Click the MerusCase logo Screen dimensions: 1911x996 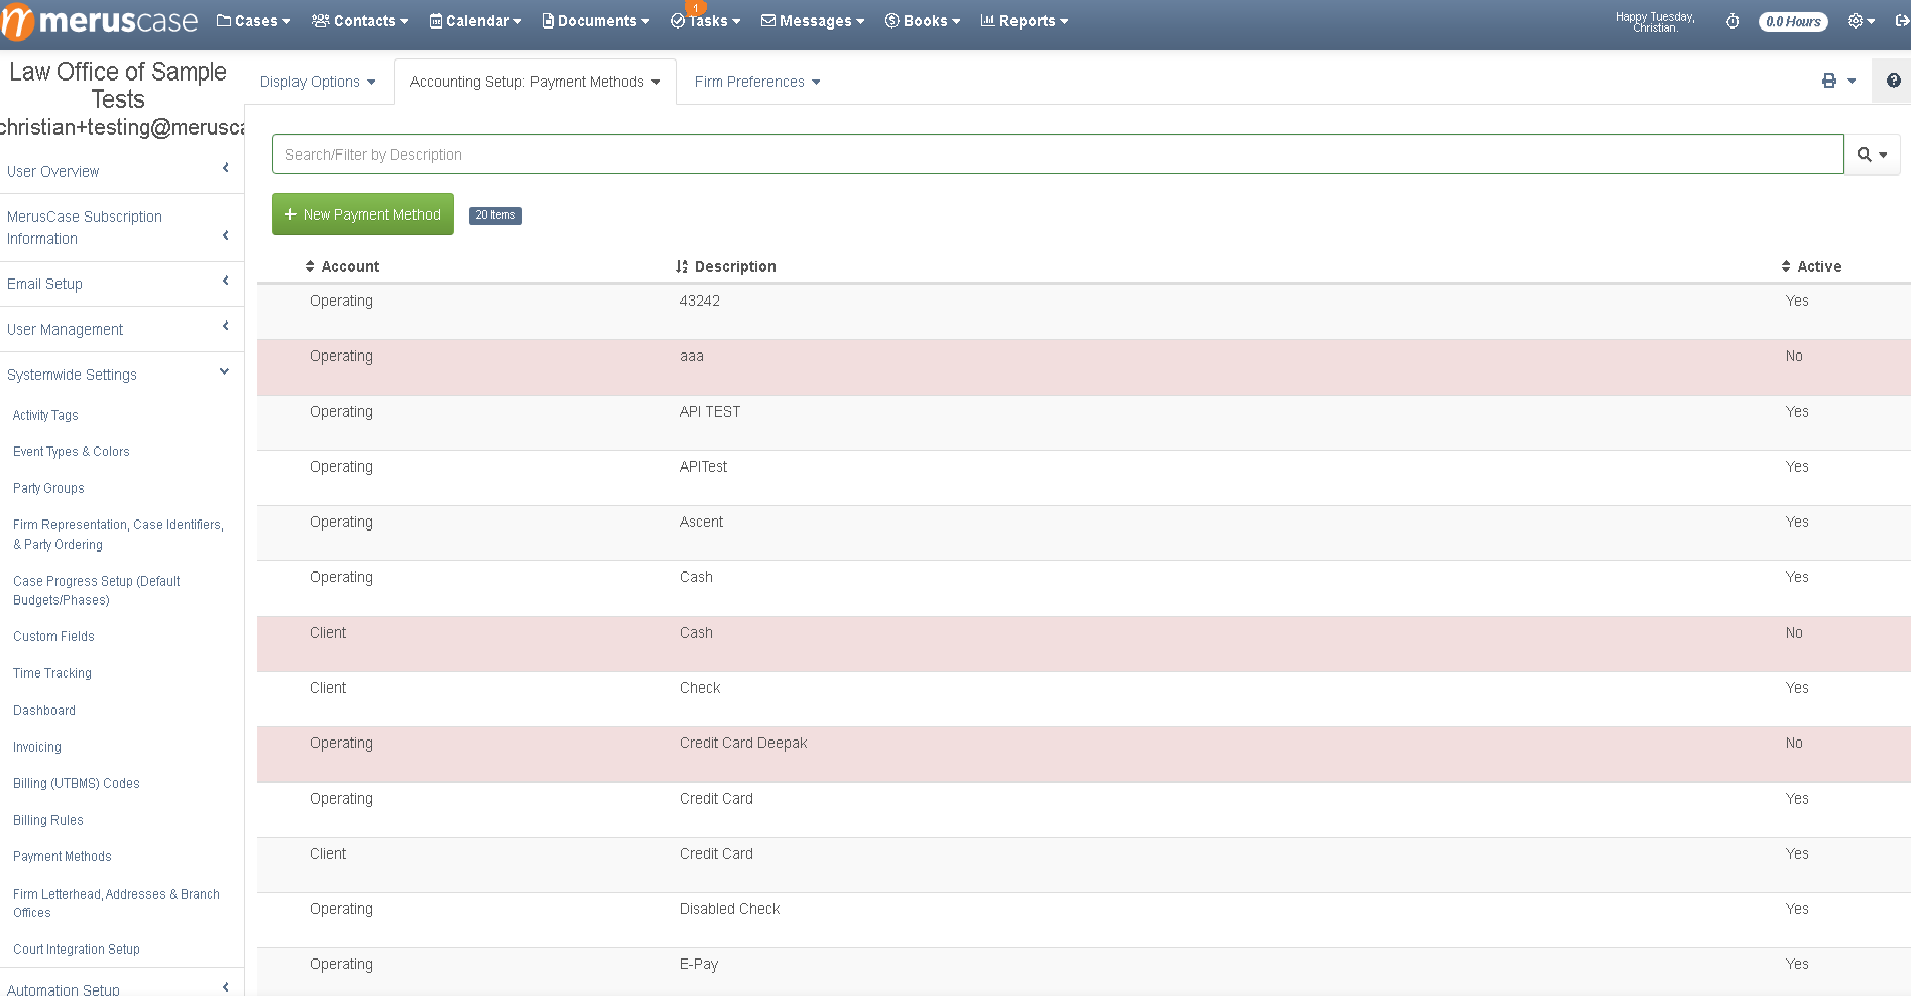pos(100,21)
